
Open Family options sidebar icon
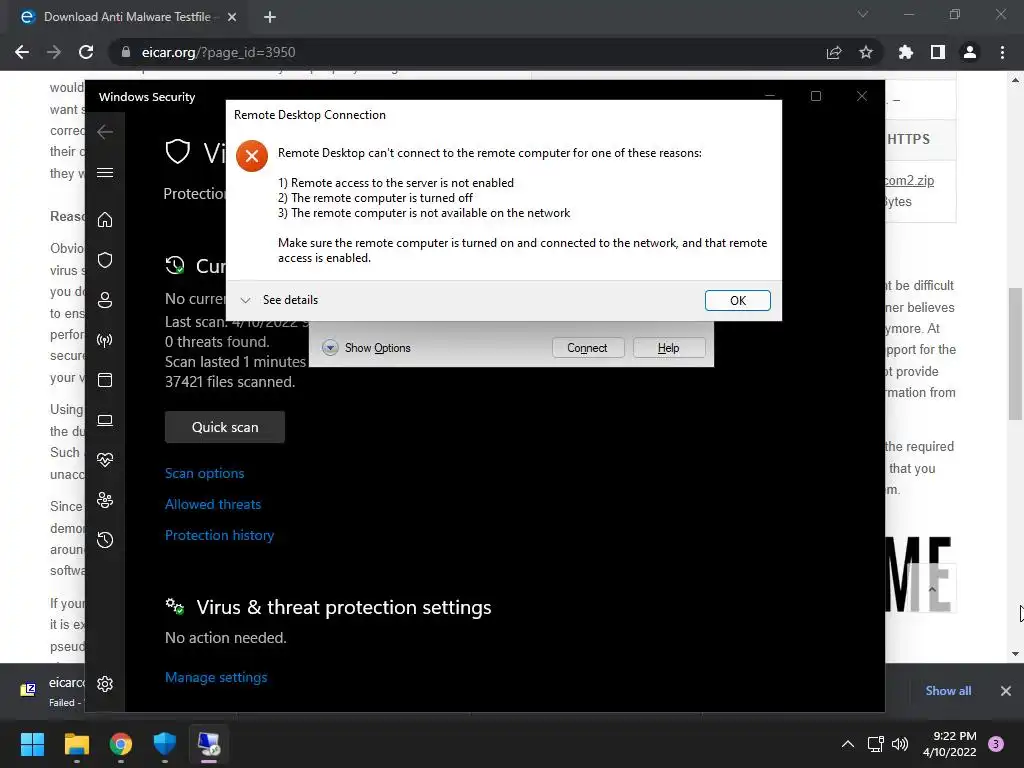pyautogui.click(x=105, y=500)
